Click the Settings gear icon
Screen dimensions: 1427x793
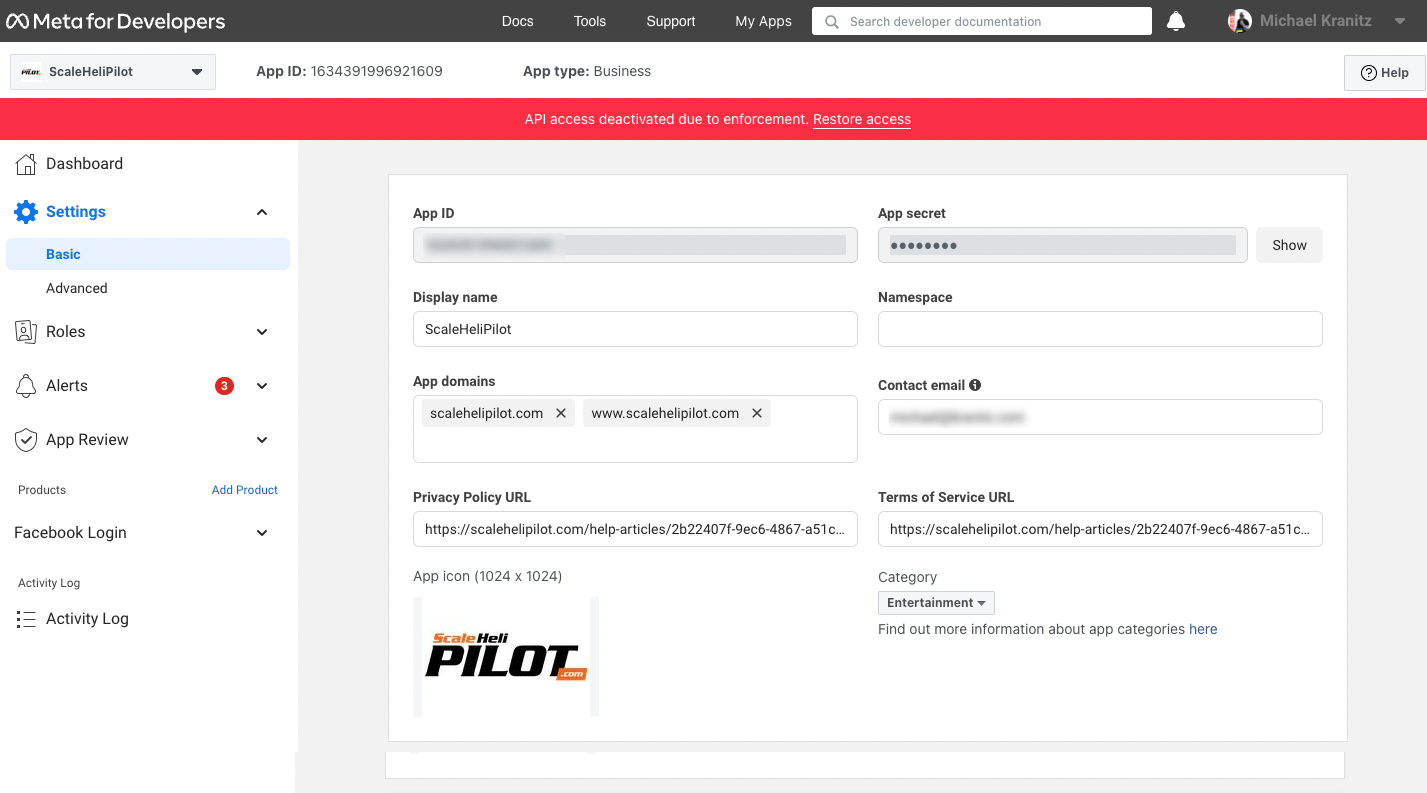(x=26, y=212)
